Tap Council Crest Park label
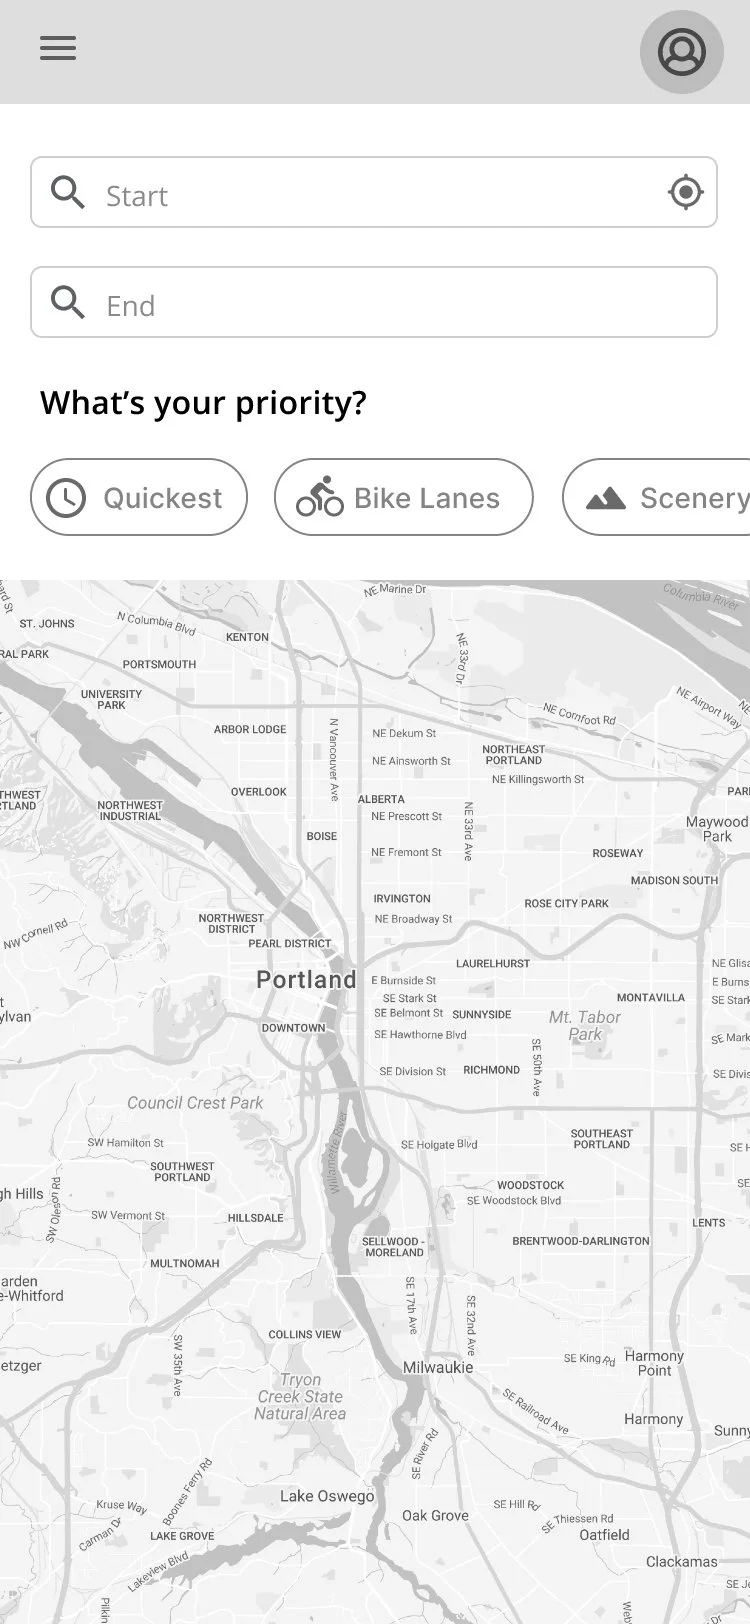The height and width of the screenshot is (1624, 750). click(195, 1103)
